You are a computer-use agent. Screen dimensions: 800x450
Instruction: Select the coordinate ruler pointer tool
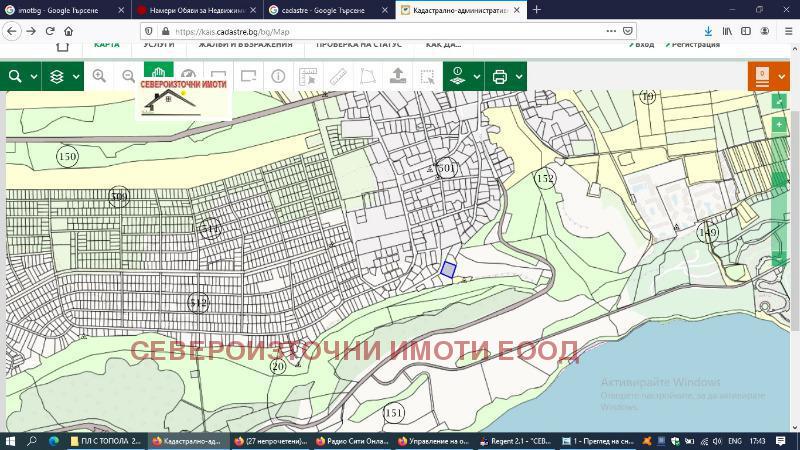pyautogui.click(x=308, y=76)
